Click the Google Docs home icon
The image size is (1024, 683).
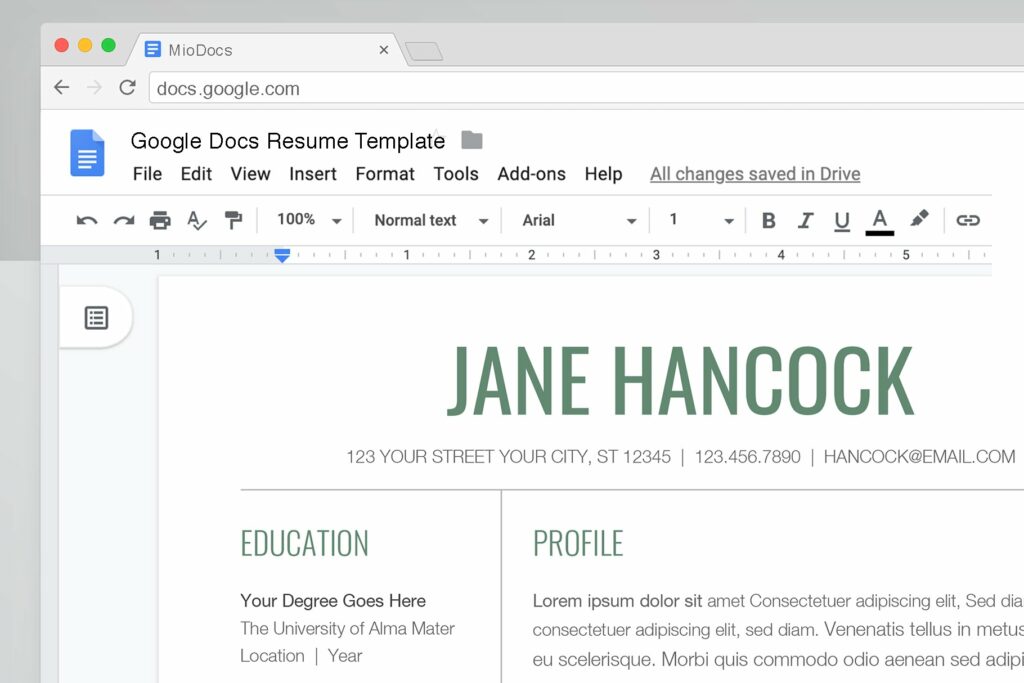pos(88,153)
